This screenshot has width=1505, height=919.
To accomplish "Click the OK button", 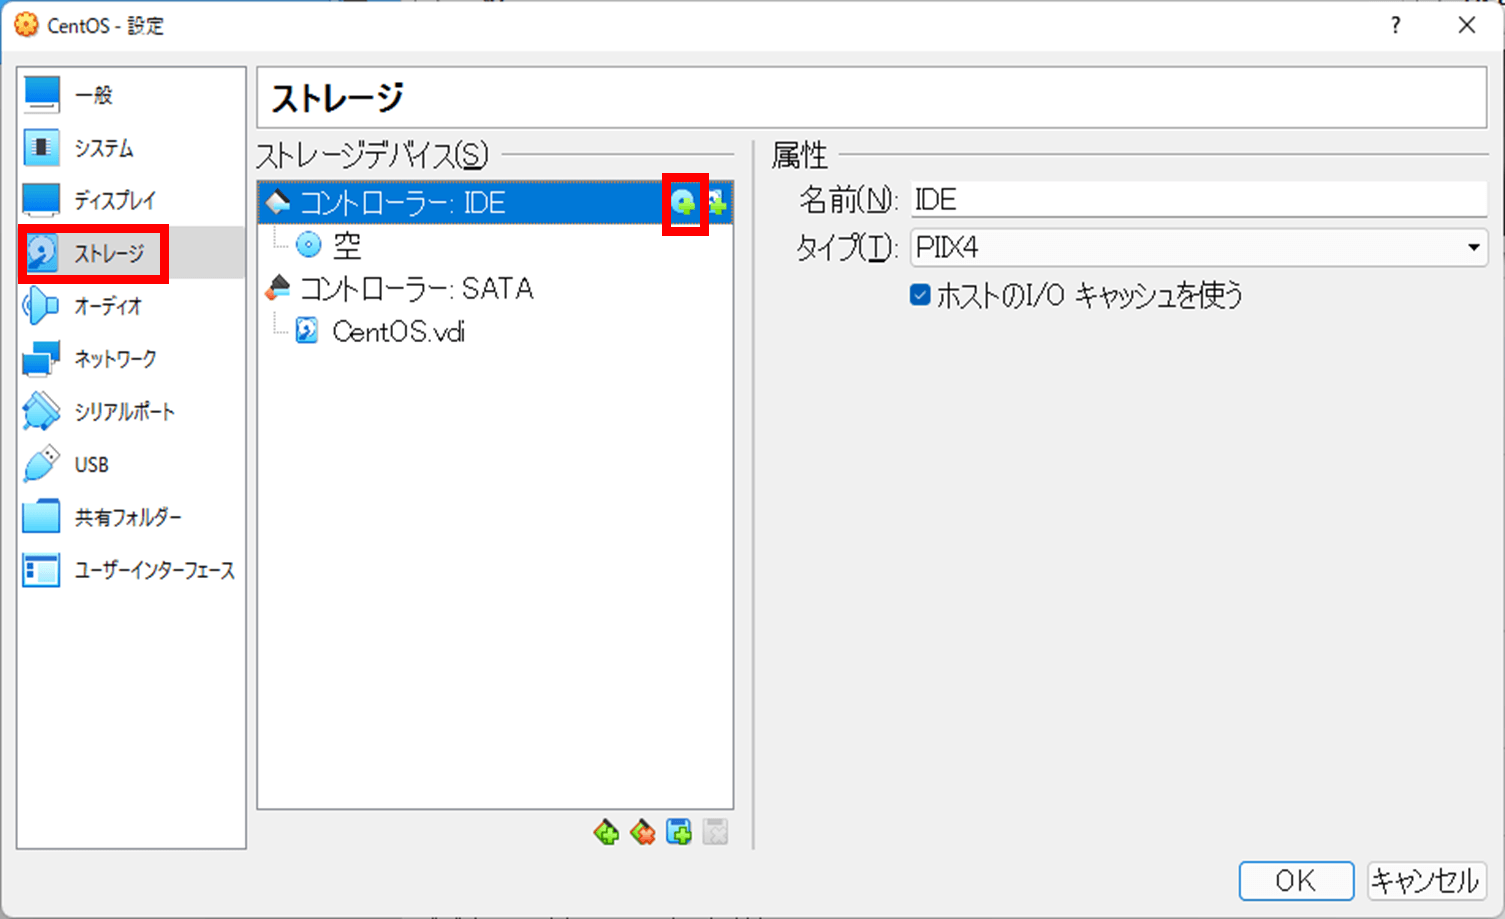I will (x=1296, y=880).
